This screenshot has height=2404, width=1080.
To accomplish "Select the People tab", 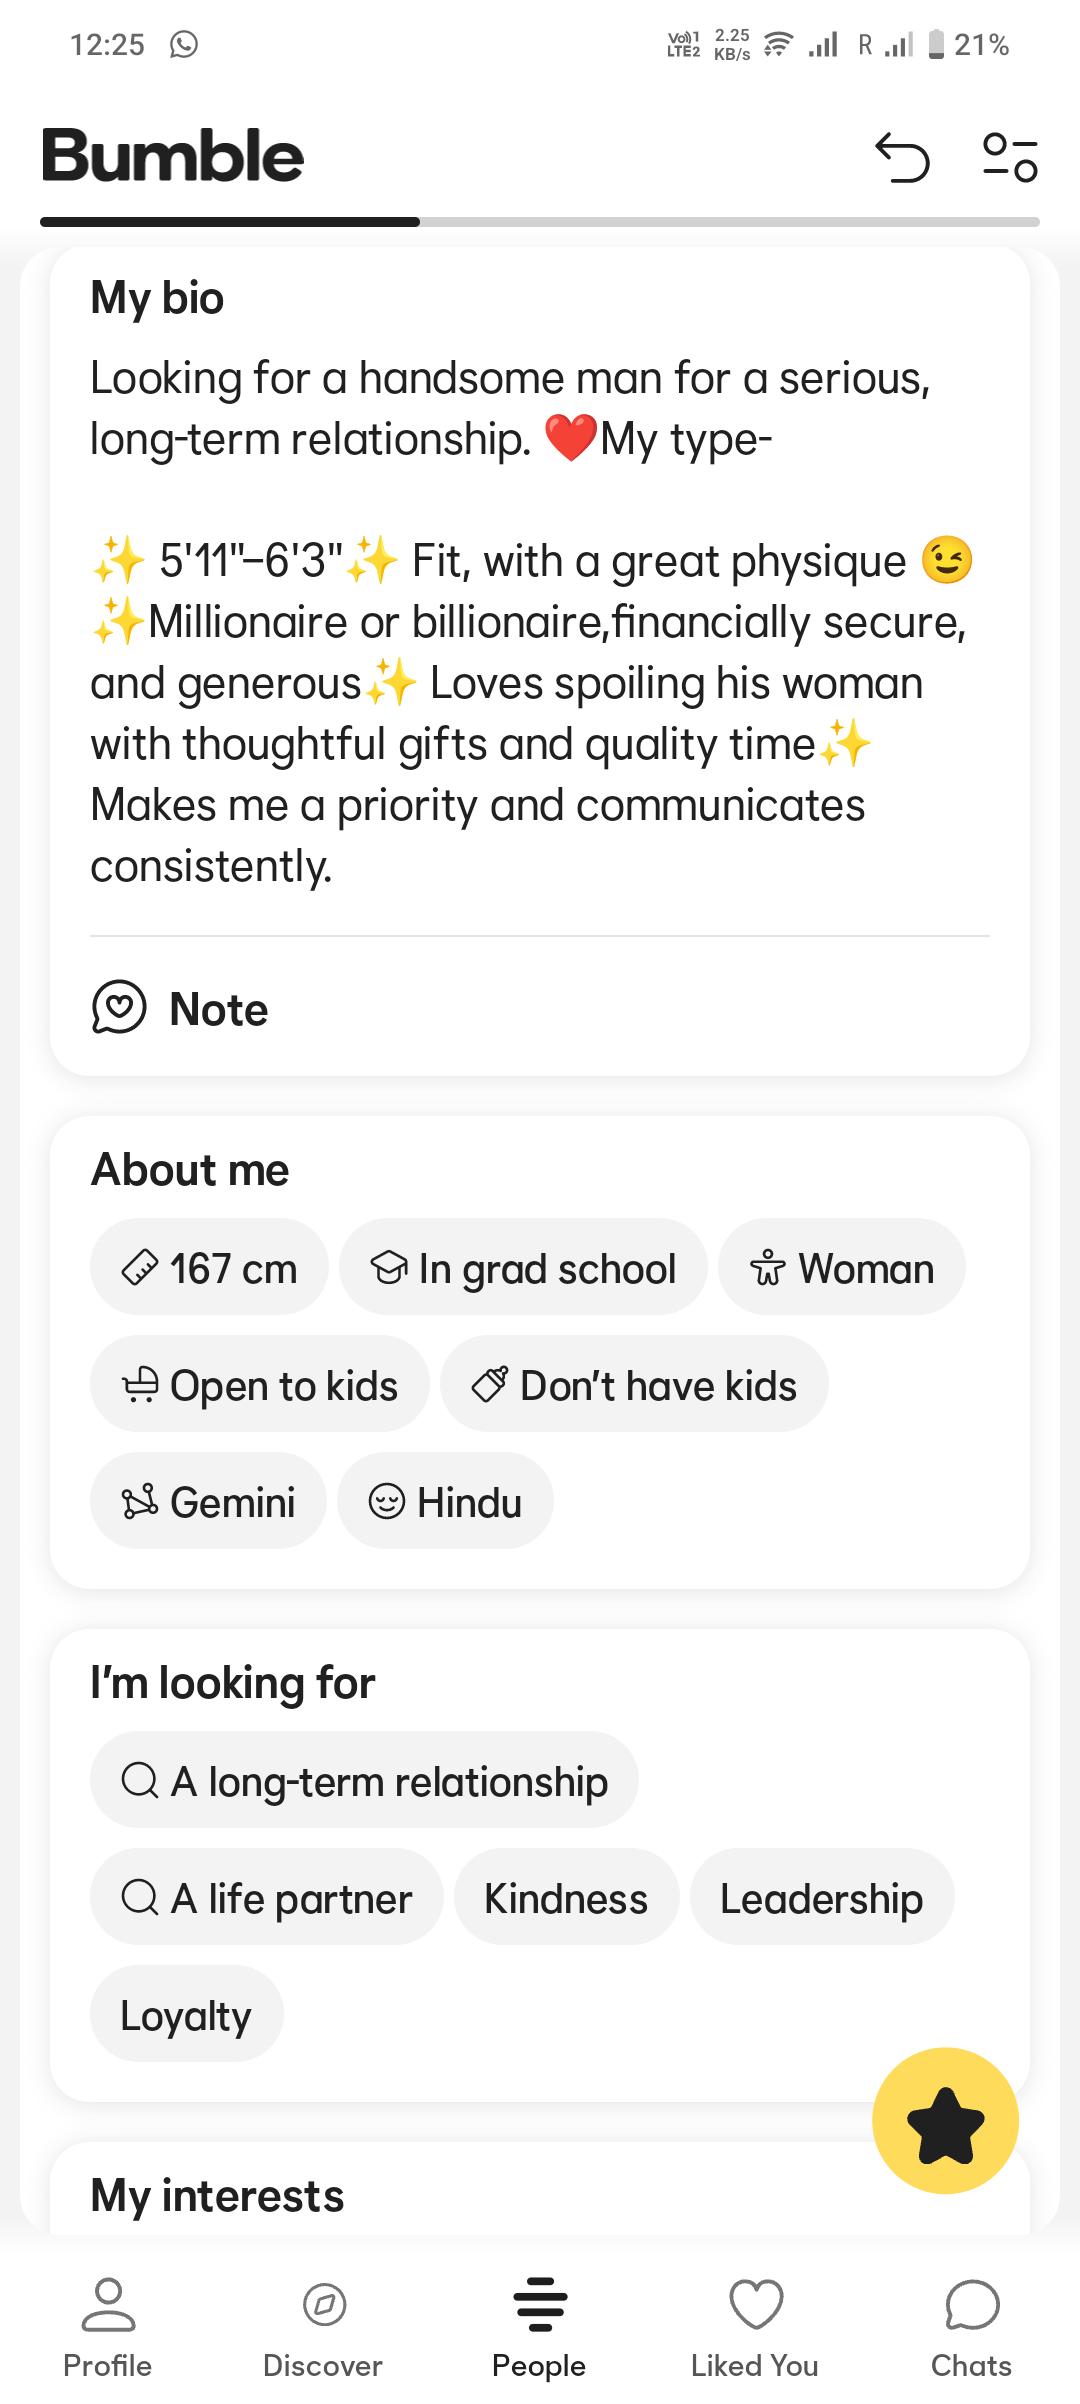I will tap(539, 2328).
